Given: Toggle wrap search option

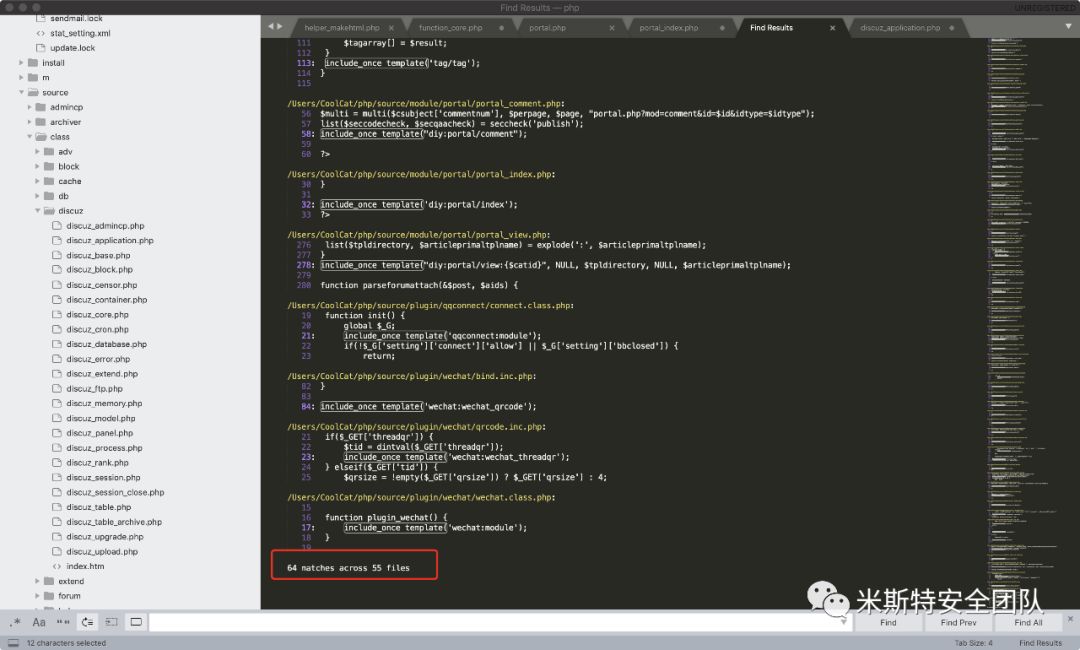Looking at the screenshot, I should 87,622.
